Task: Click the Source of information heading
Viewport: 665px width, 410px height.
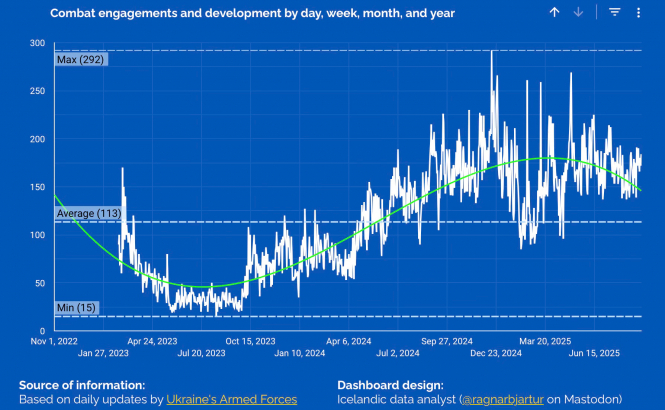Action: 81,384
